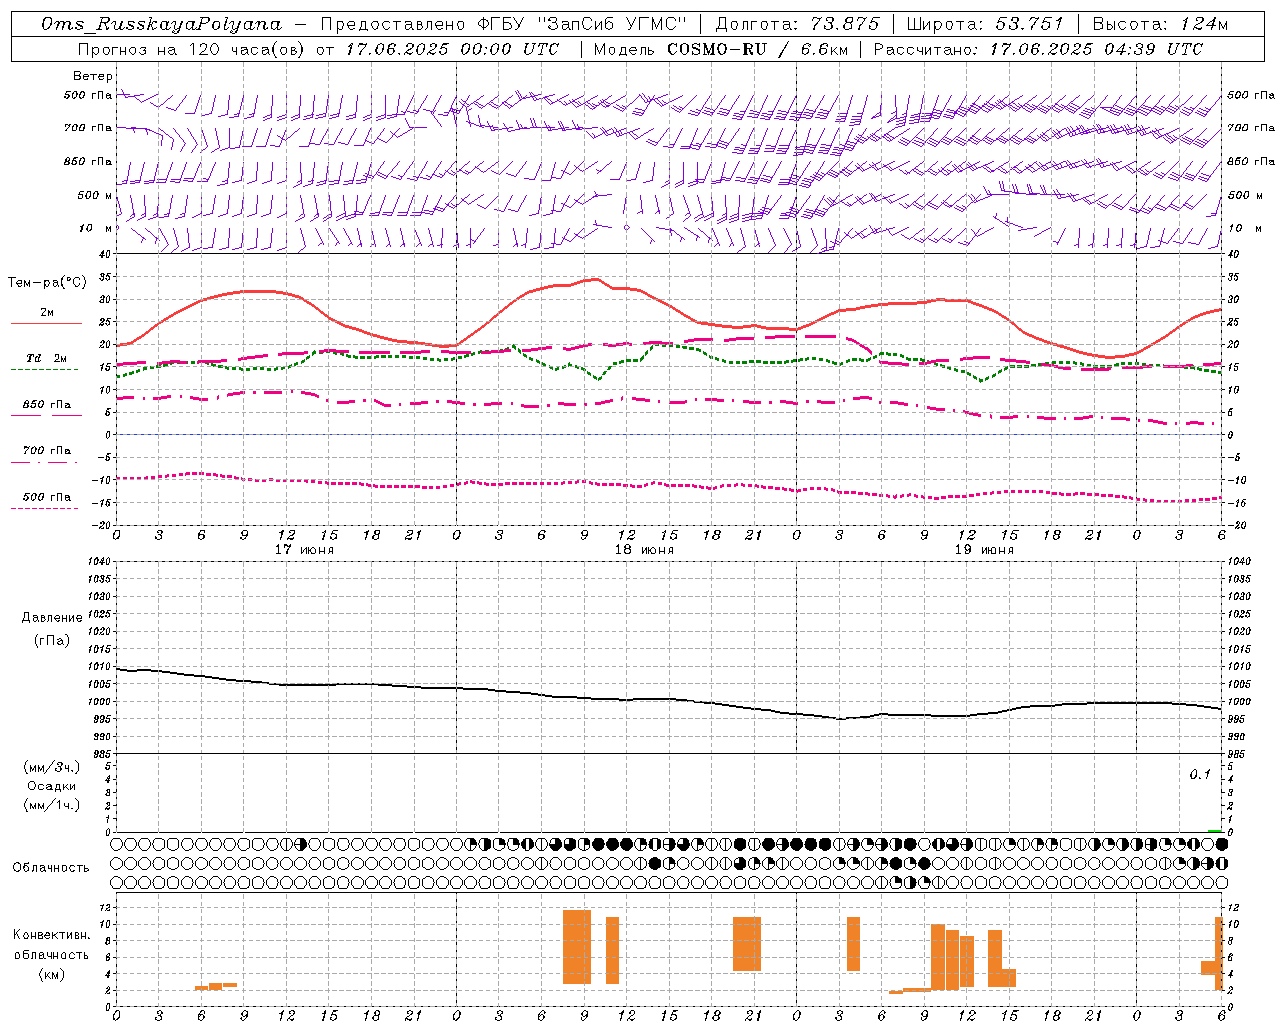Click the '2м' temperature legend entry
Viewport: 1280px width, 1024px height.
point(46,313)
